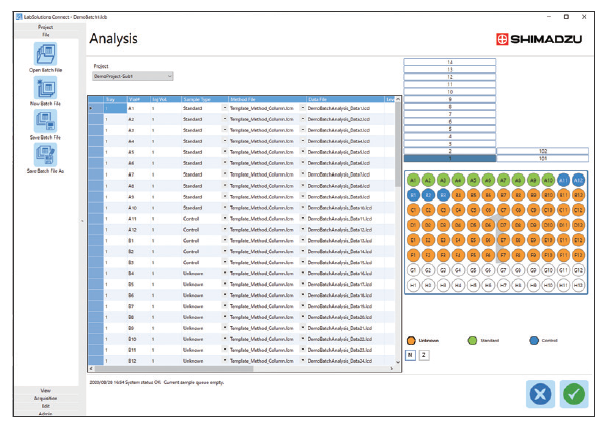The height and width of the screenshot is (430, 608).
Task: Select empty well H1 on the plate
Action: coord(414,285)
